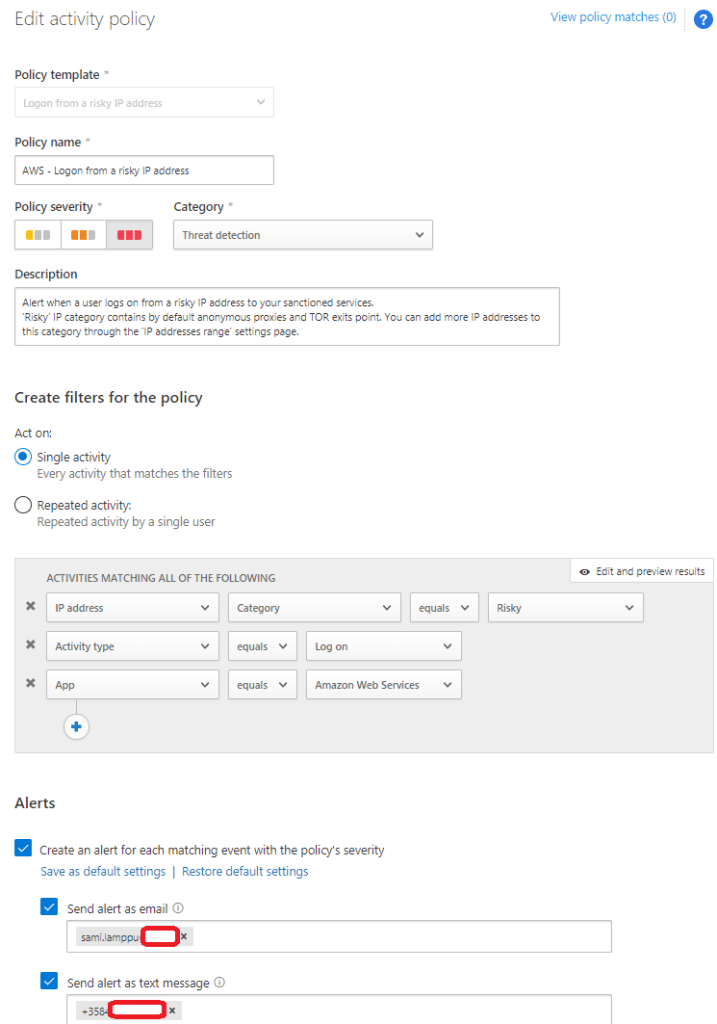
Task: Click View policy matches link
Action: pyautogui.click(x=613, y=17)
